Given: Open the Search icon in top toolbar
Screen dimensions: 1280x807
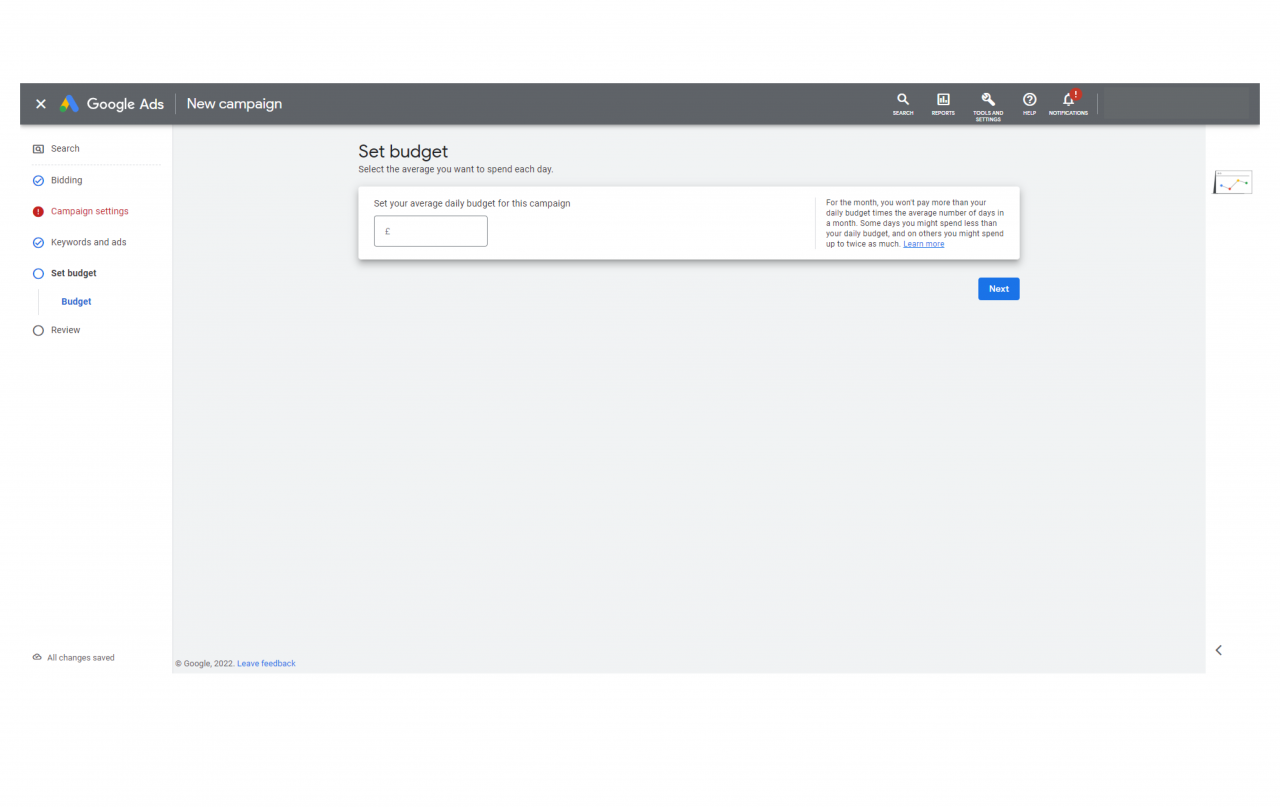Looking at the screenshot, I should tap(902, 100).
